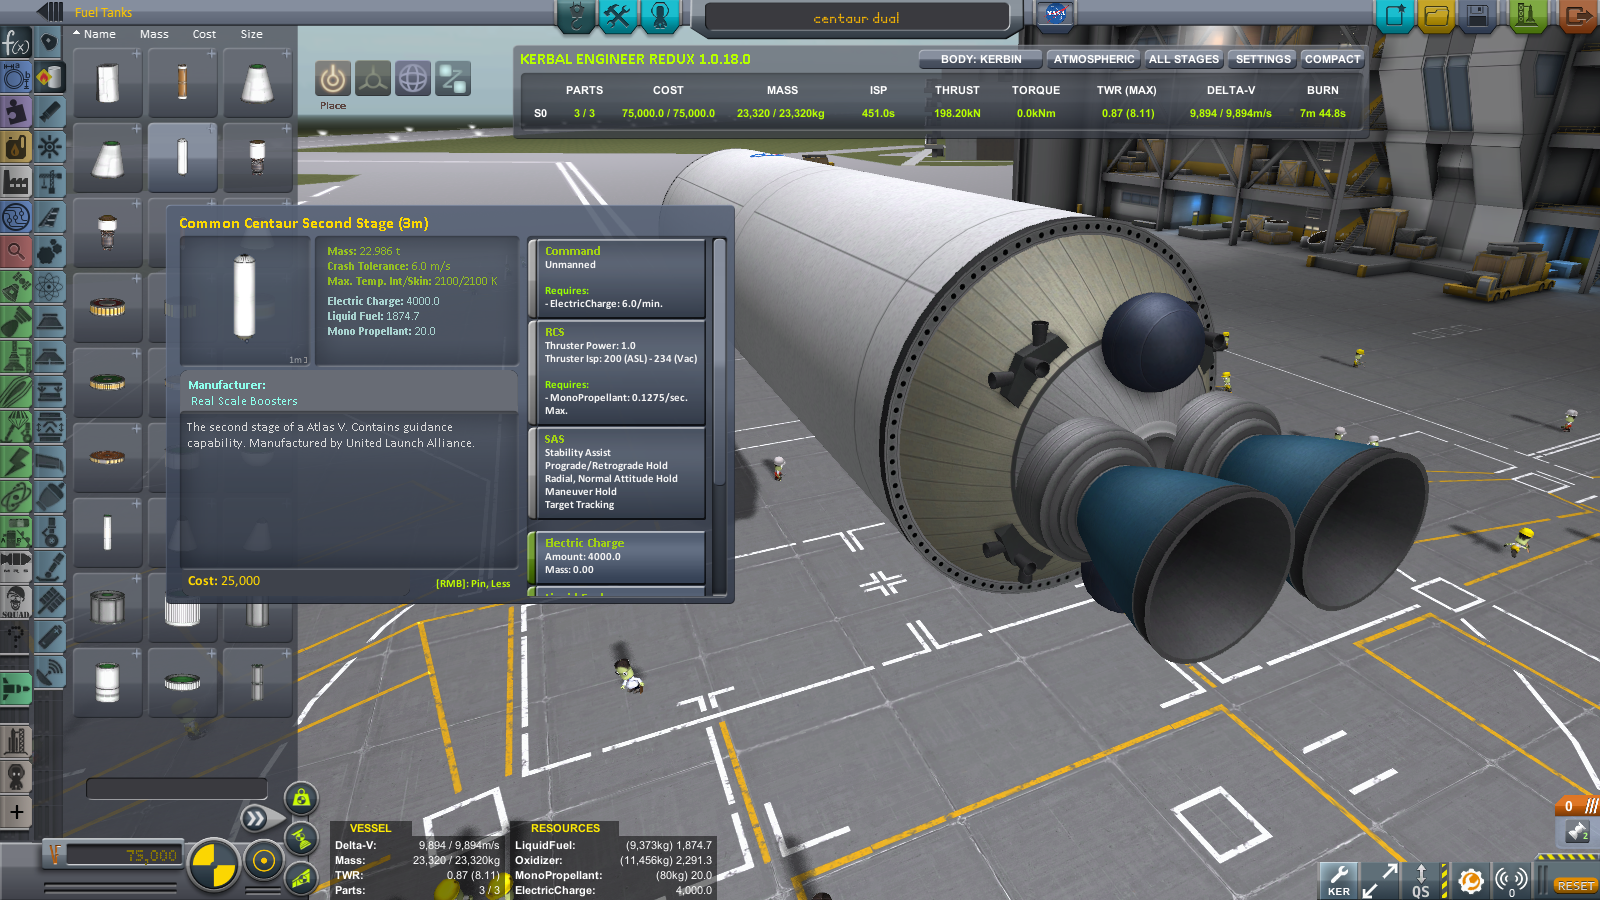Expand advanced mode double-arrow button
Image resolution: width=1600 pixels, height=900 pixels.
click(x=257, y=819)
